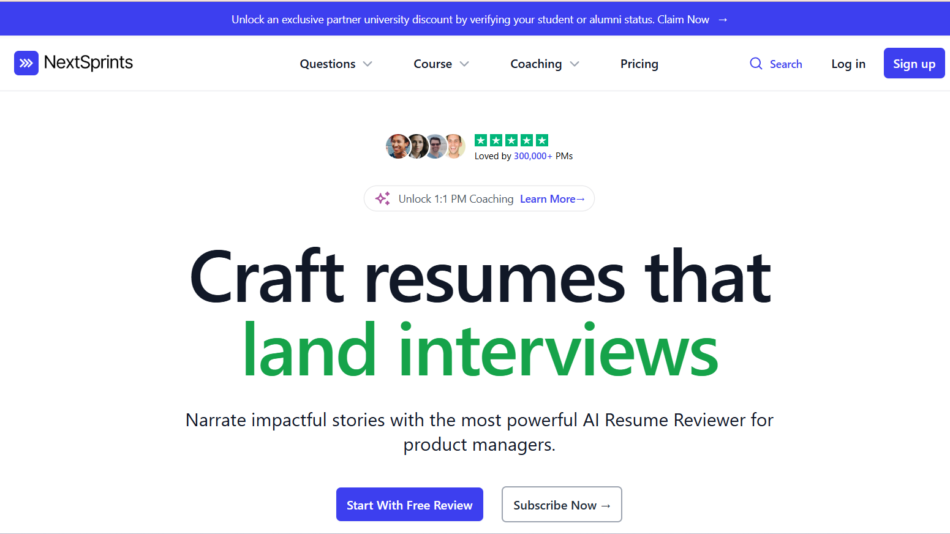
Task: Click Start With Free Review button
Action: click(410, 504)
